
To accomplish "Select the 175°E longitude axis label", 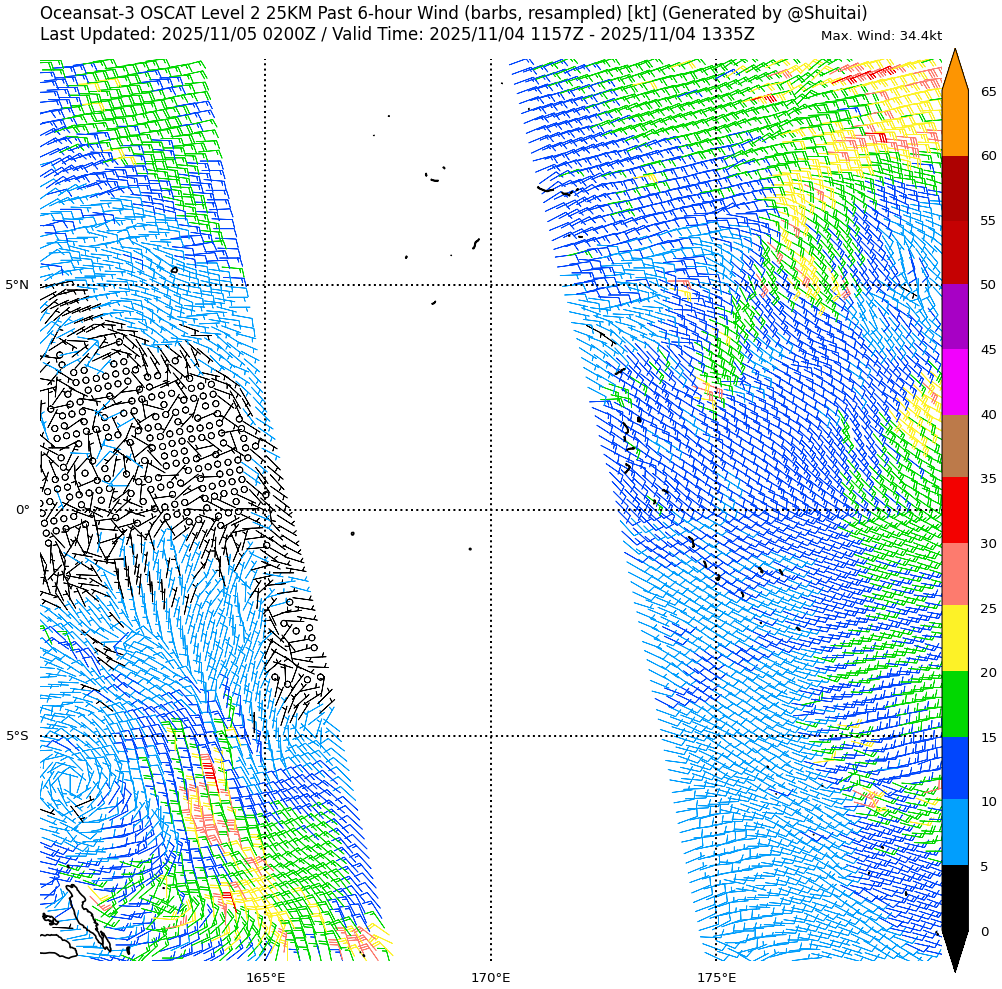I will pos(716,977).
